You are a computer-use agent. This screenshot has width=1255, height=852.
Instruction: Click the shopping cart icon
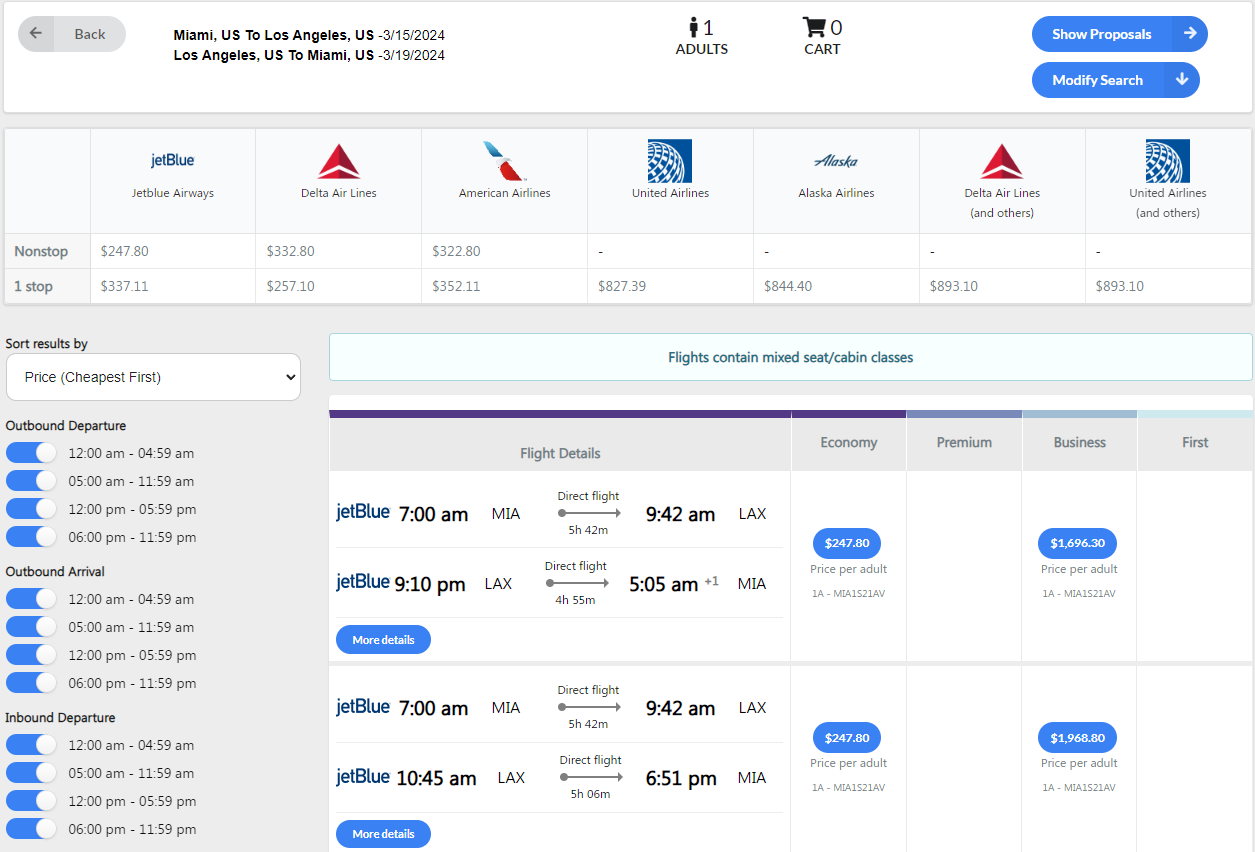(814, 27)
